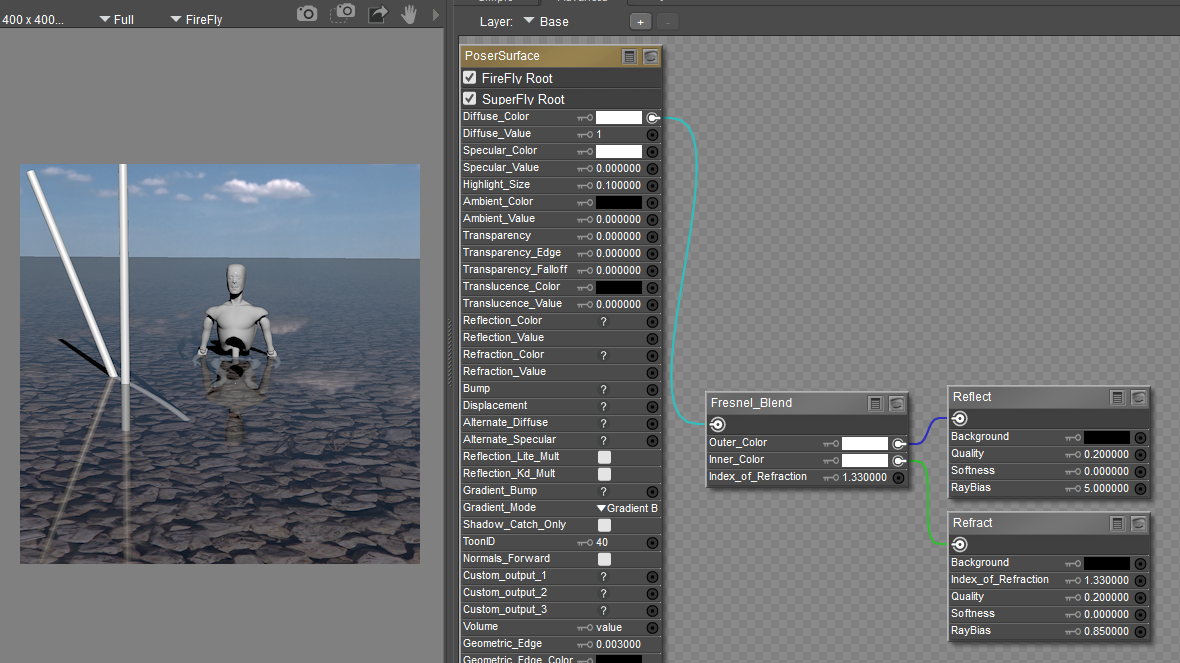This screenshot has height=663, width=1180.
Task: Click Refract node's output connector
Action: tap(959, 544)
